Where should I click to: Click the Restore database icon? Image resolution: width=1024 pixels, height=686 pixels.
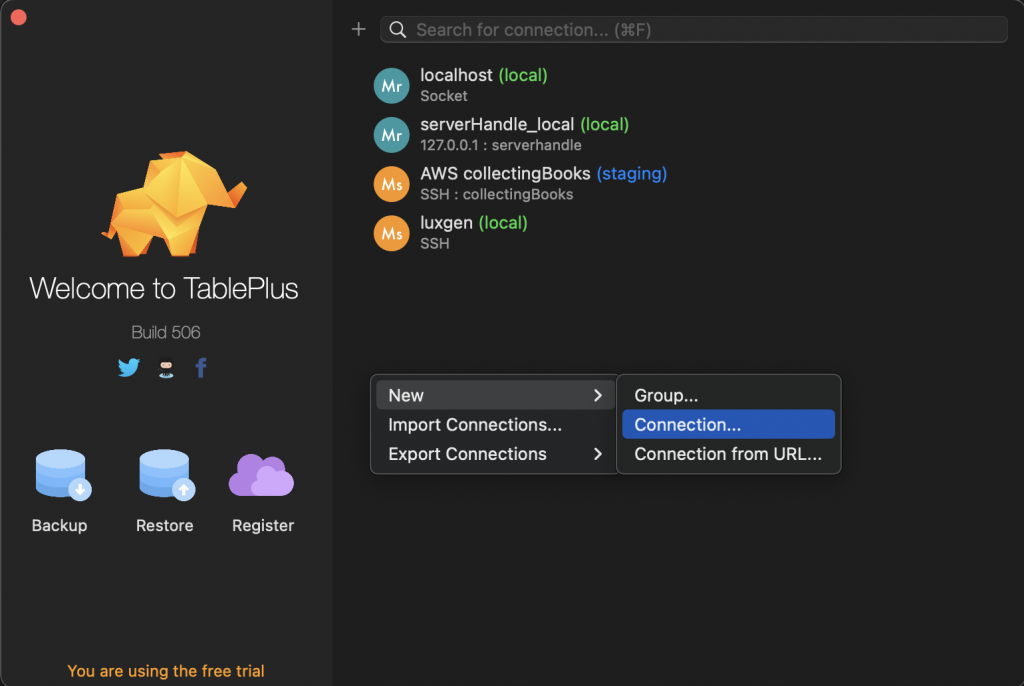[167, 475]
